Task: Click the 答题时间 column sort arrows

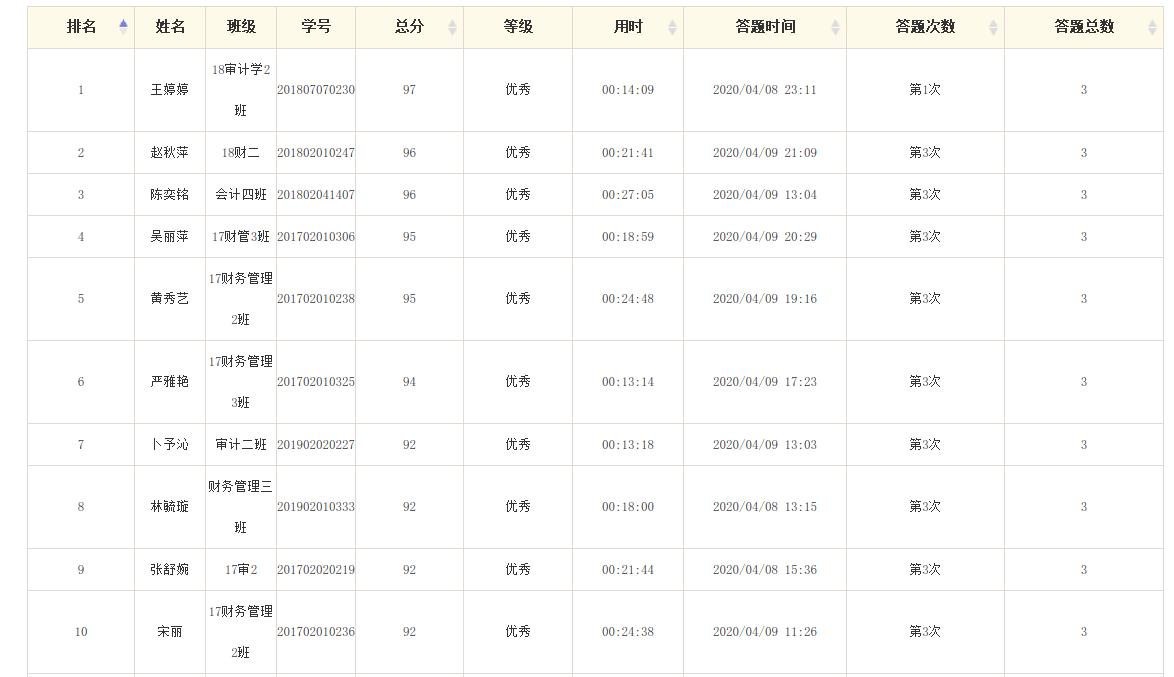Action: [835, 27]
